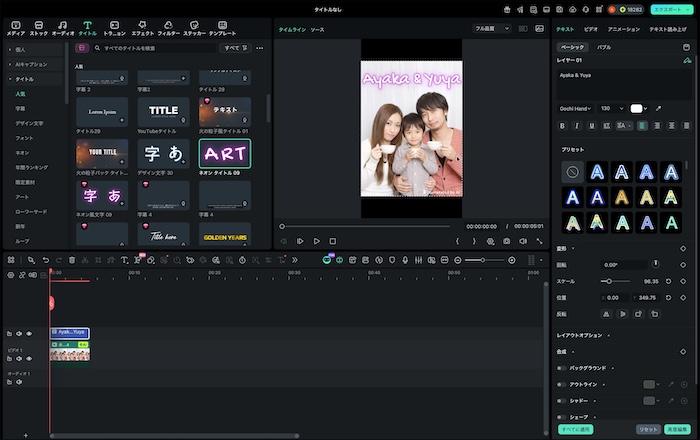700x440 pixels.
Task: Click the volume speaker icon under preview
Action: 523,241
